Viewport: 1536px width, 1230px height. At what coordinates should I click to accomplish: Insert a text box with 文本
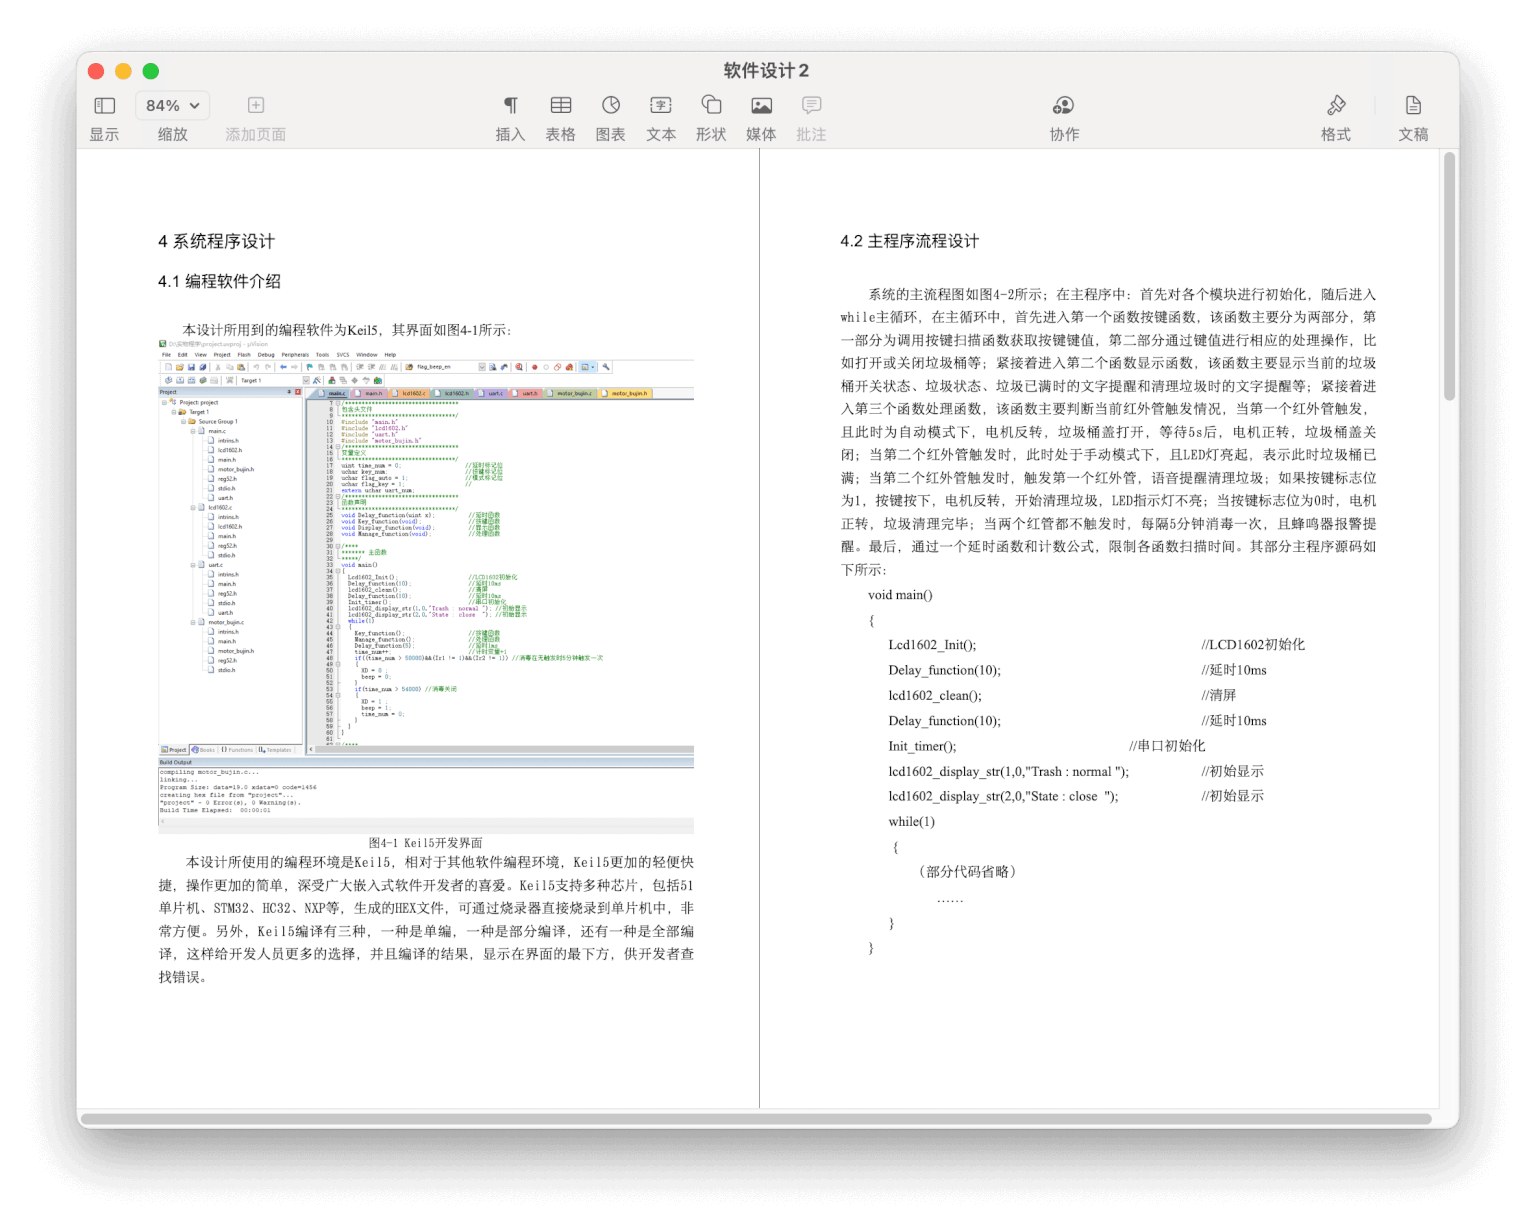point(661,105)
